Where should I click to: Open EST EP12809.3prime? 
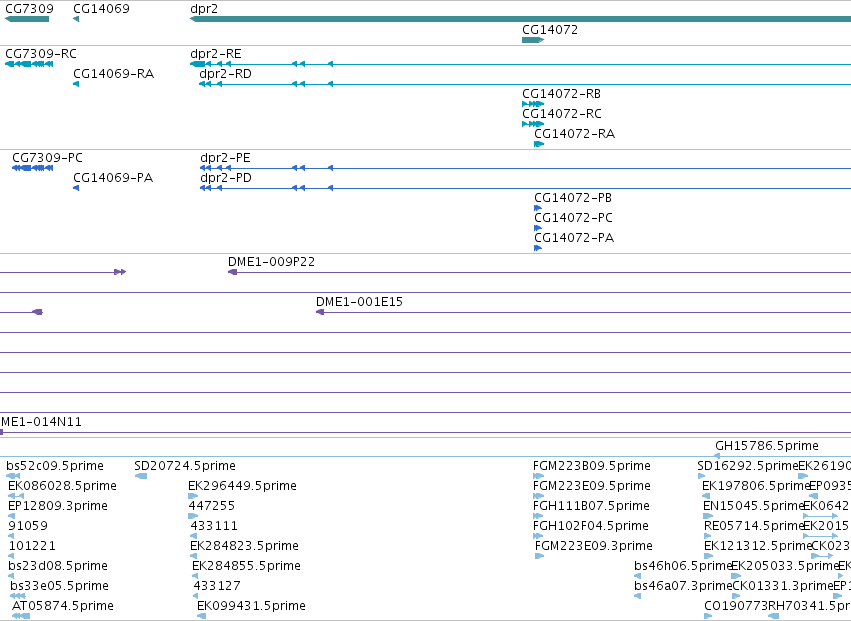click(58, 506)
